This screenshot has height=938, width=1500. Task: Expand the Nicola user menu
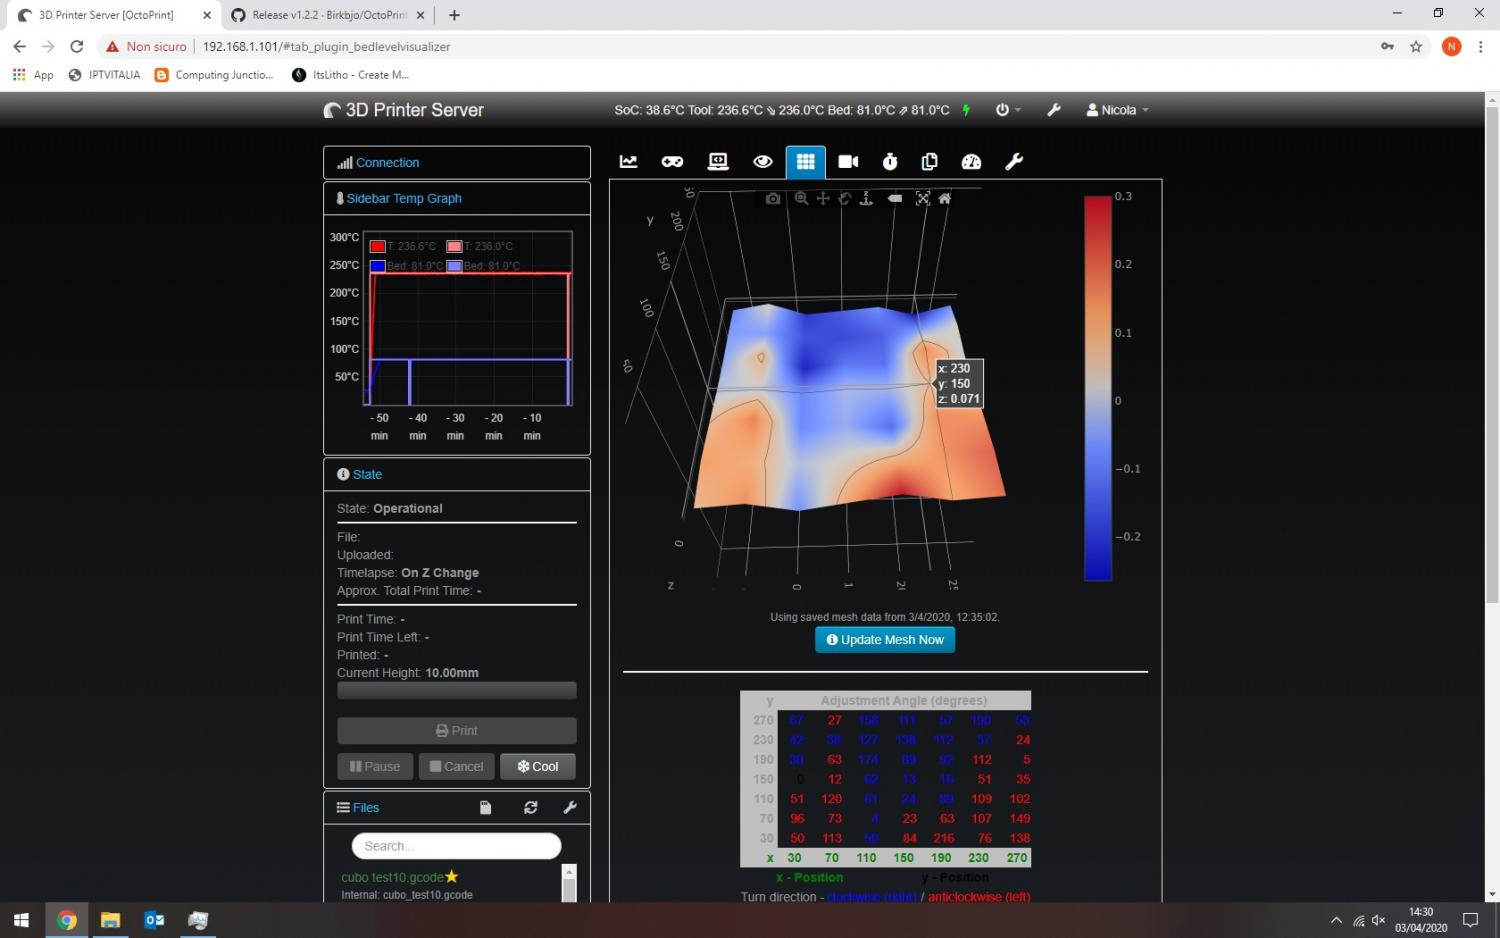(x=1118, y=110)
